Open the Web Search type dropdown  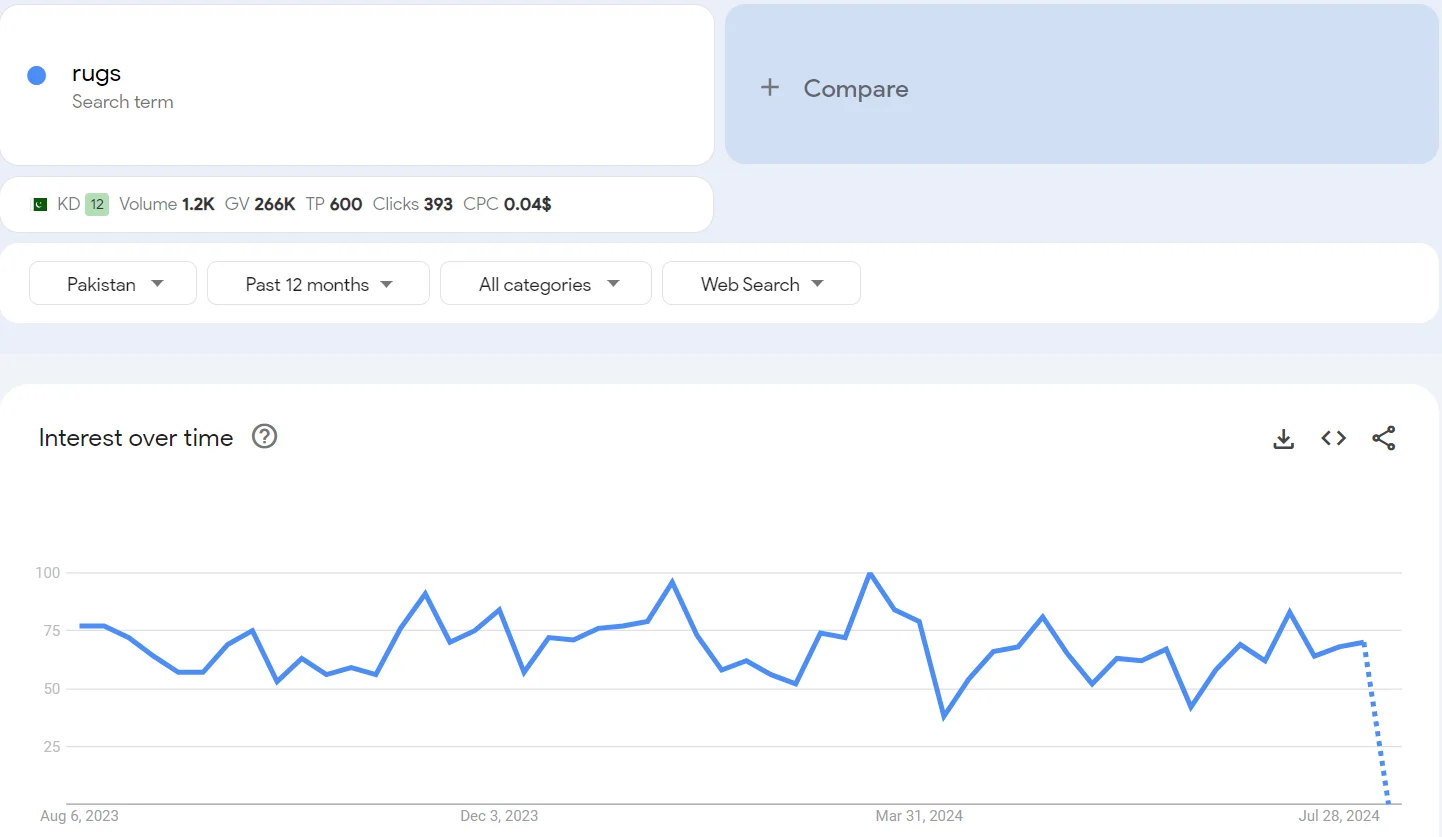761,283
